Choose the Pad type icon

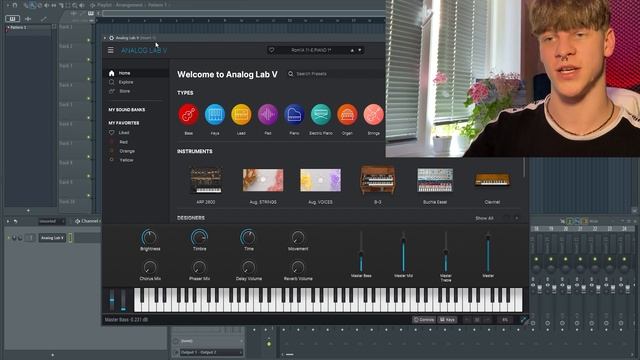click(x=268, y=115)
